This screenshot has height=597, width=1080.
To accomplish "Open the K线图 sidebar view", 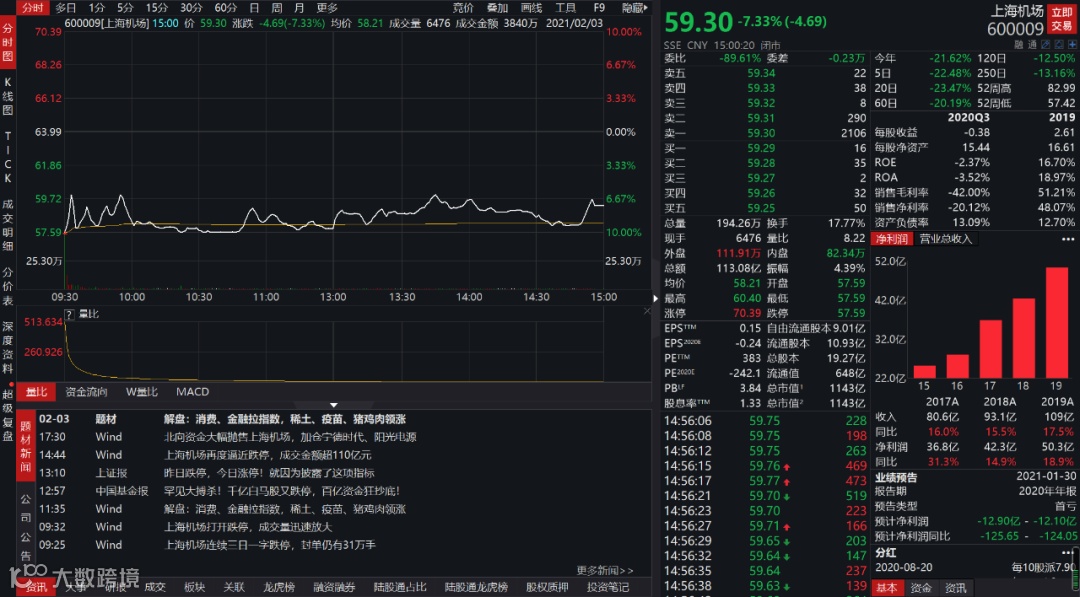I will pos(8,98).
